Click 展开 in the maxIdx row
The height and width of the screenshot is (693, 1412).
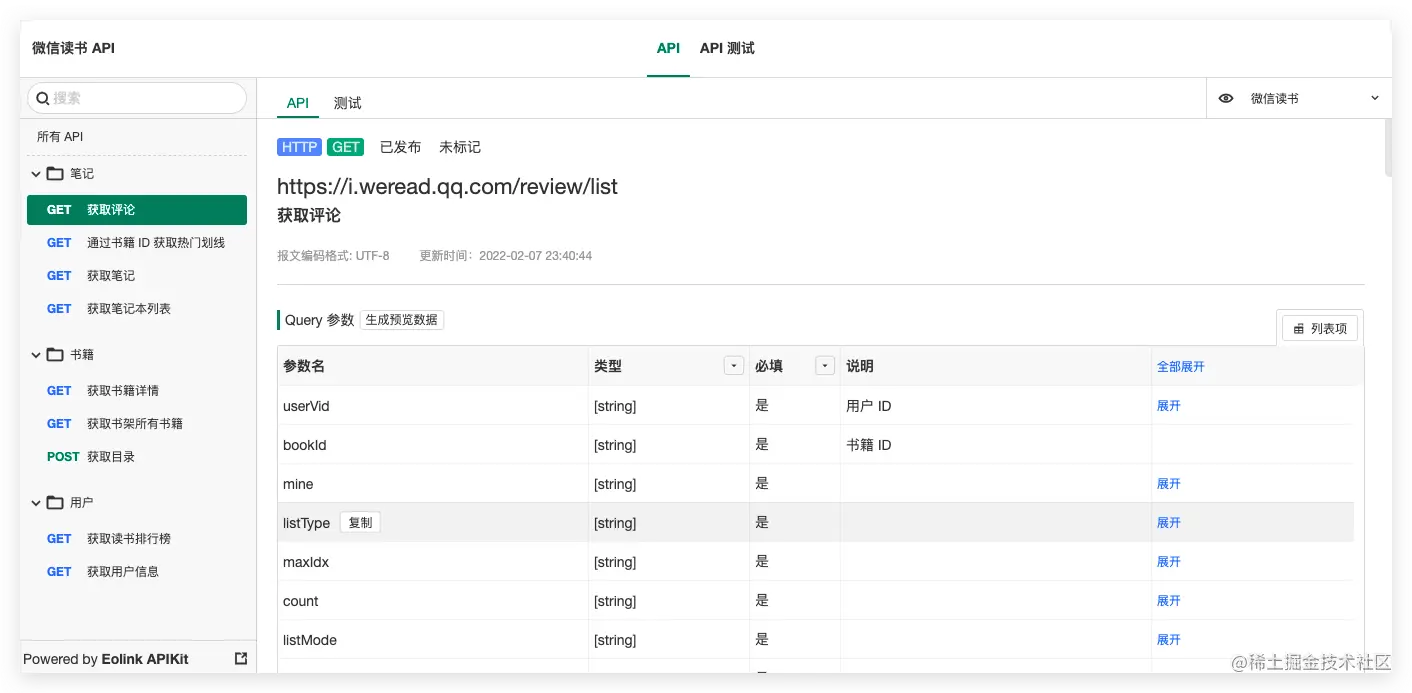(x=1169, y=562)
